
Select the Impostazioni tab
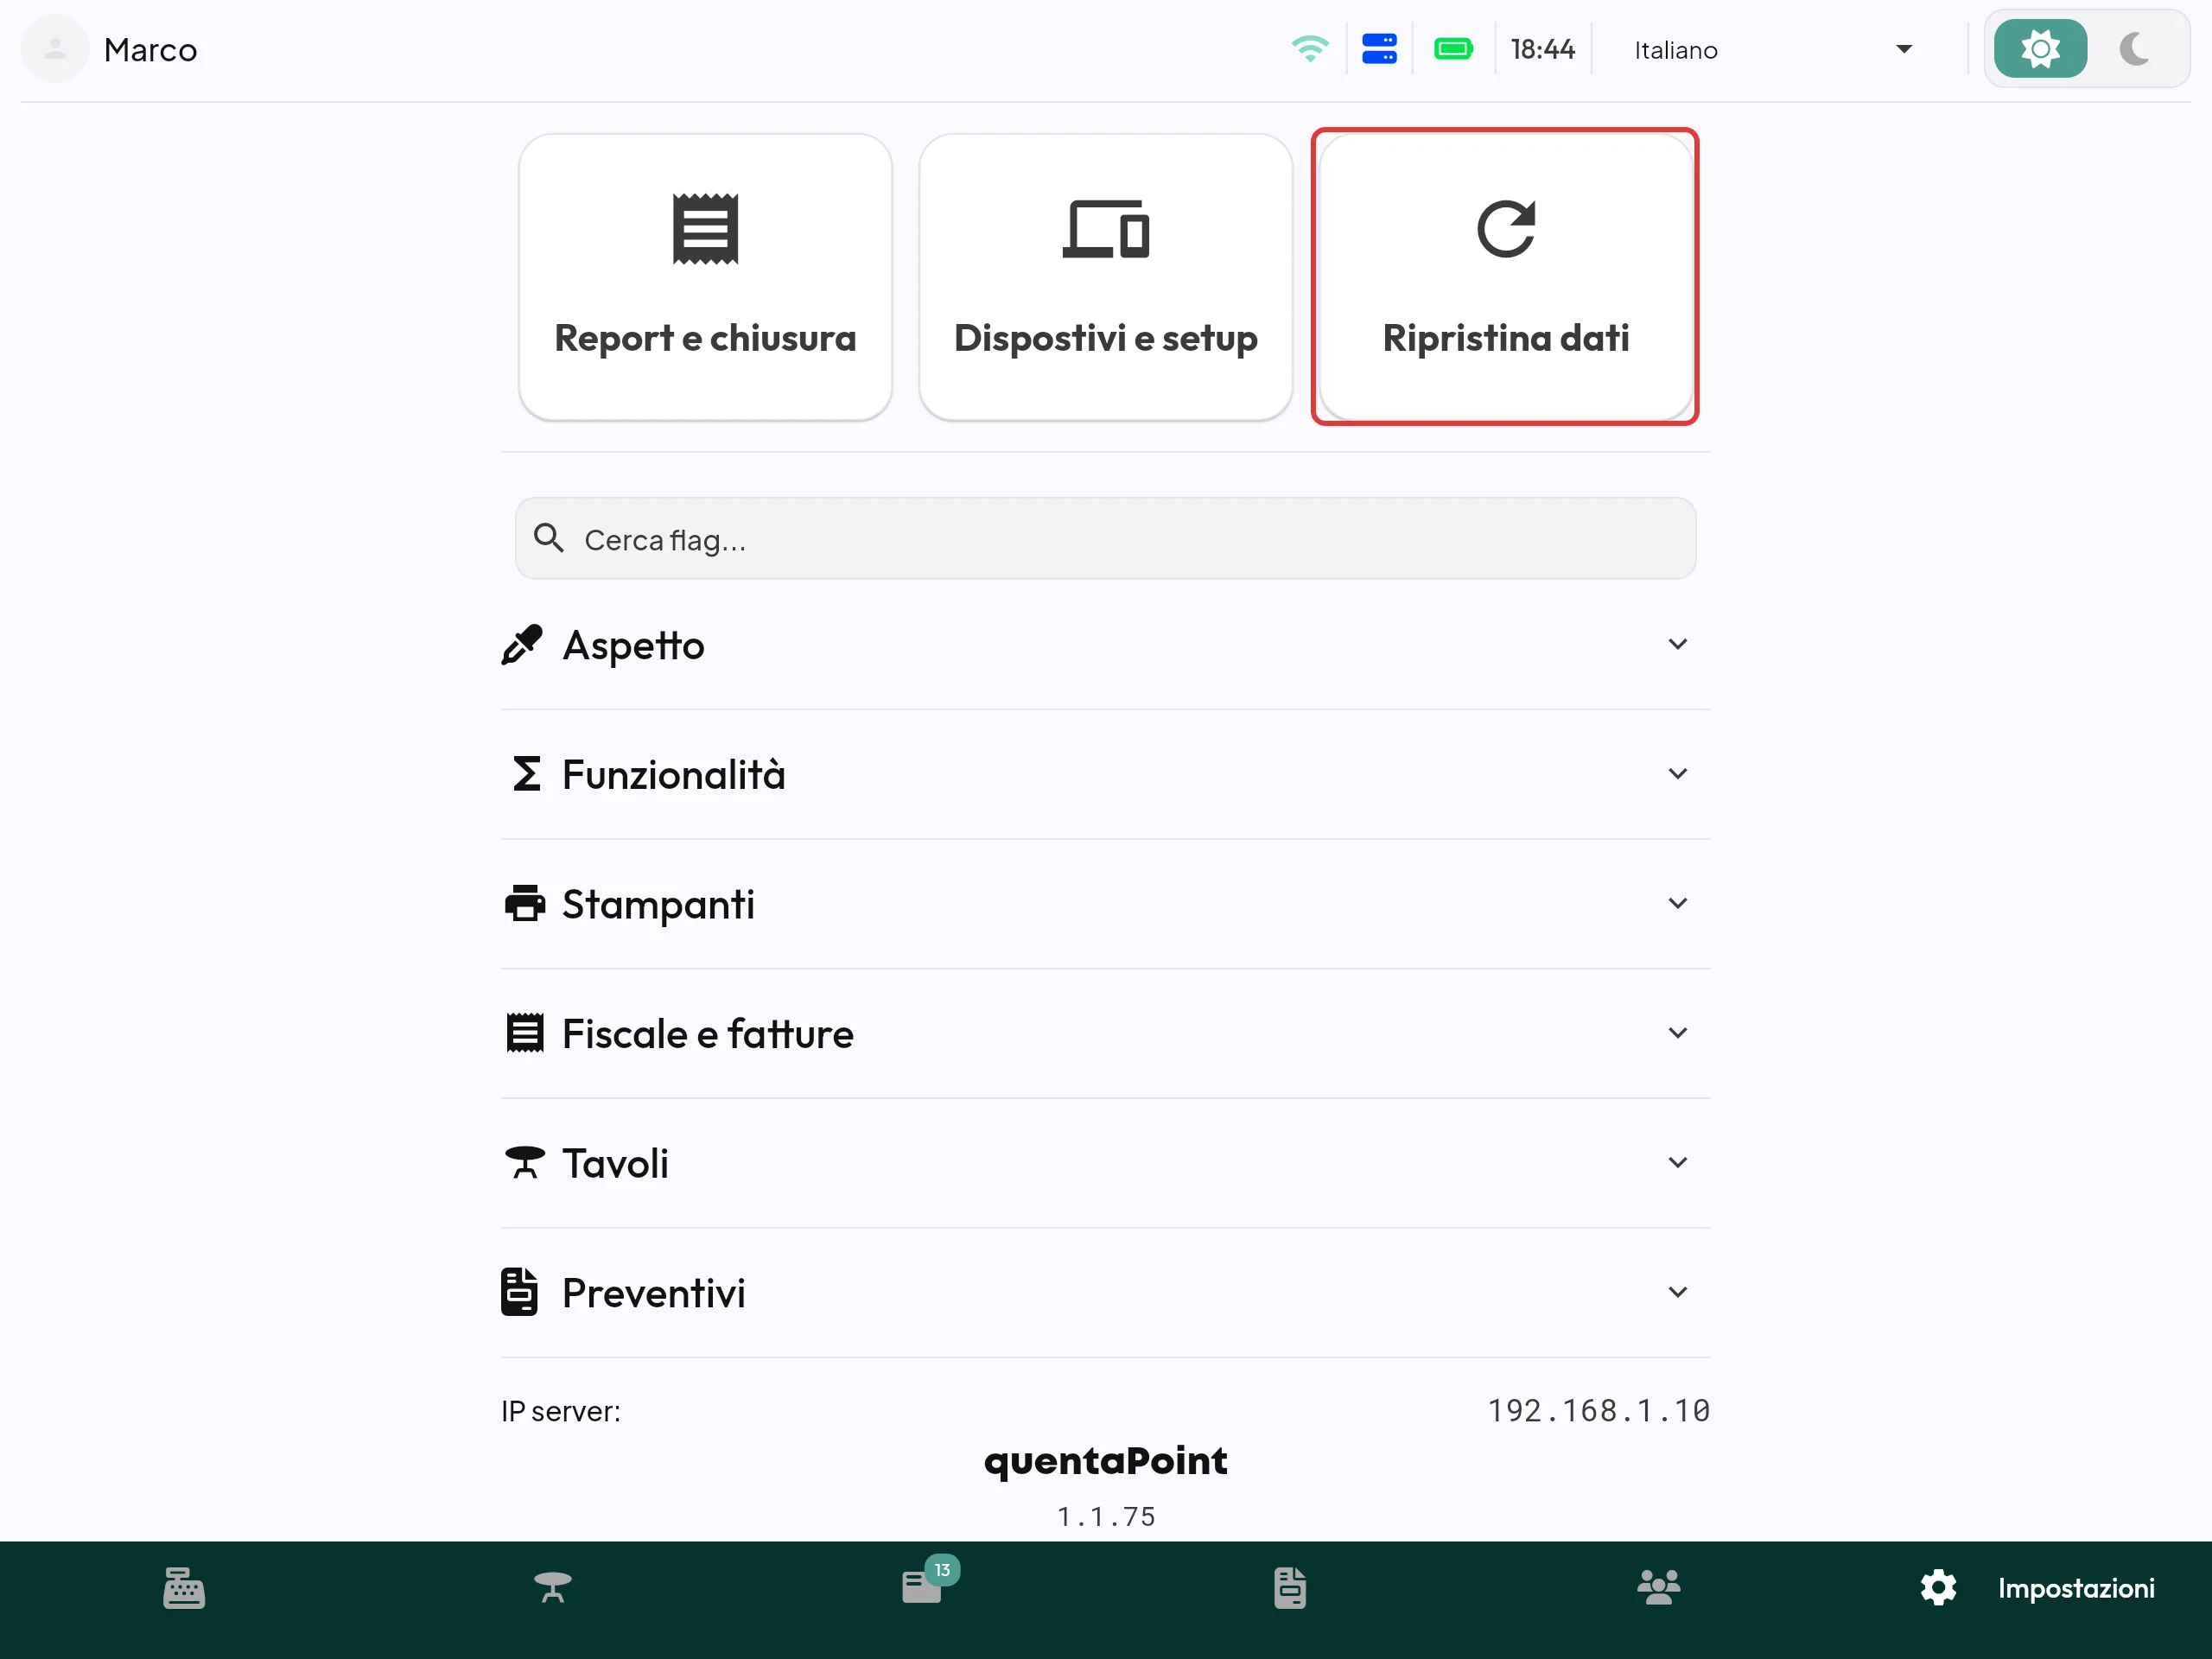pyautogui.click(x=2037, y=1588)
